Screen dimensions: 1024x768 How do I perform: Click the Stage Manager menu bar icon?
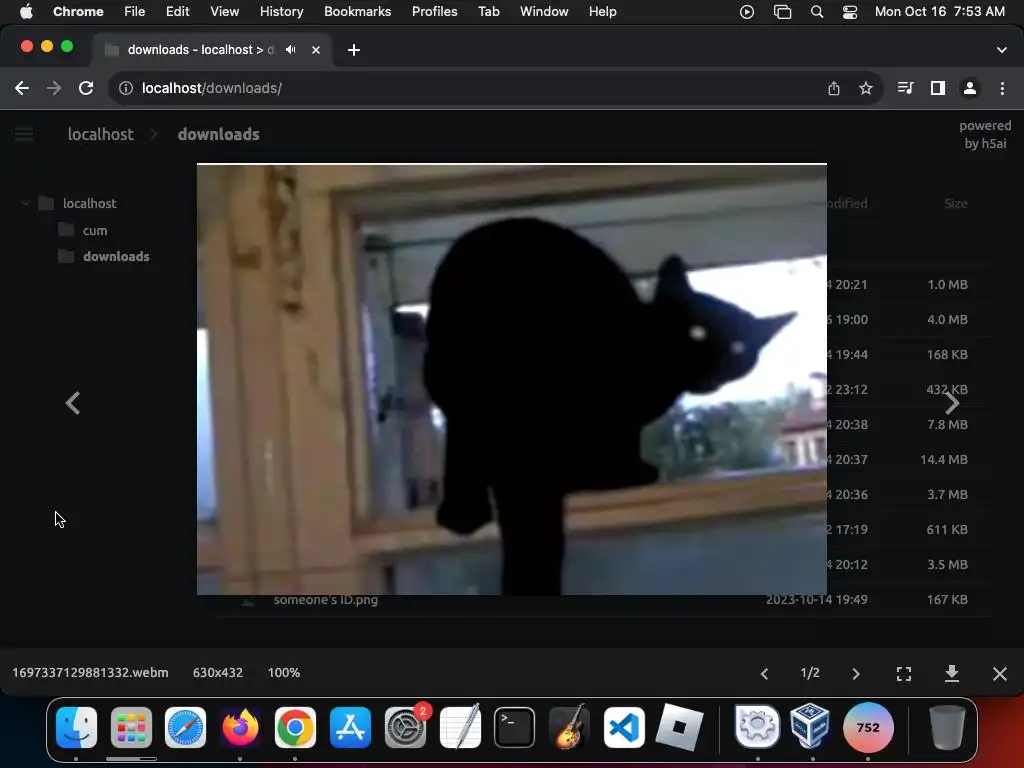[x=782, y=12]
